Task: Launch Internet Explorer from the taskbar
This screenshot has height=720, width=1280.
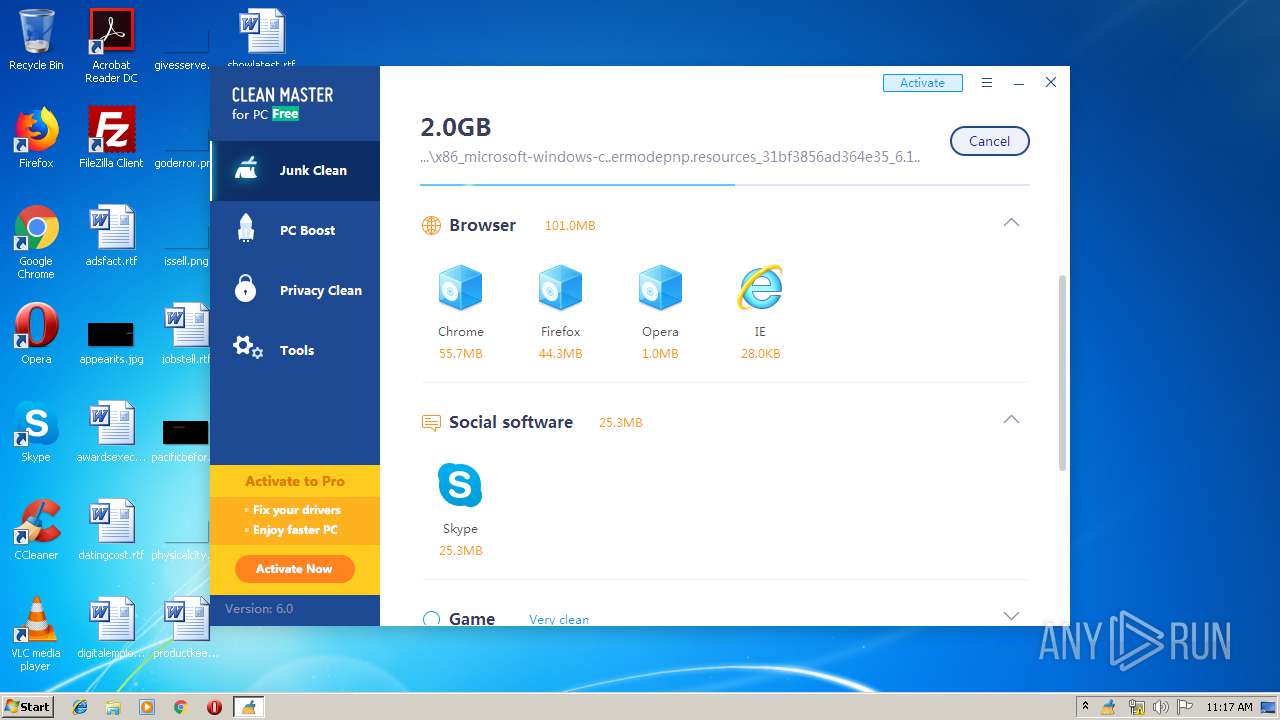Action: pos(80,707)
